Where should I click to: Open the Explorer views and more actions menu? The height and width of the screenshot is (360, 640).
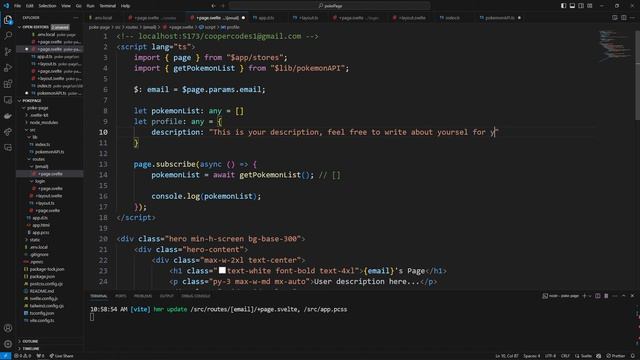coord(76,18)
